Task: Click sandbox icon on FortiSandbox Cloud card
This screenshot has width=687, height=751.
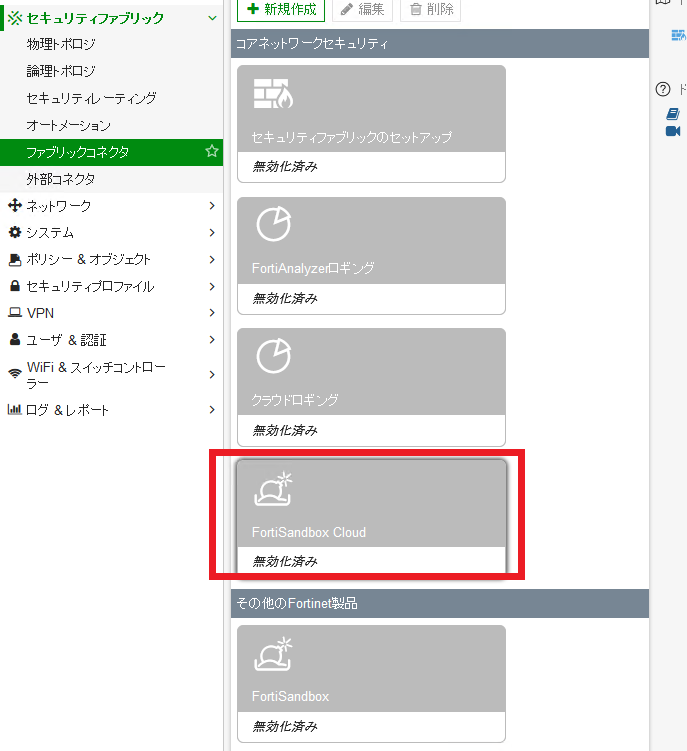Action: [273, 489]
